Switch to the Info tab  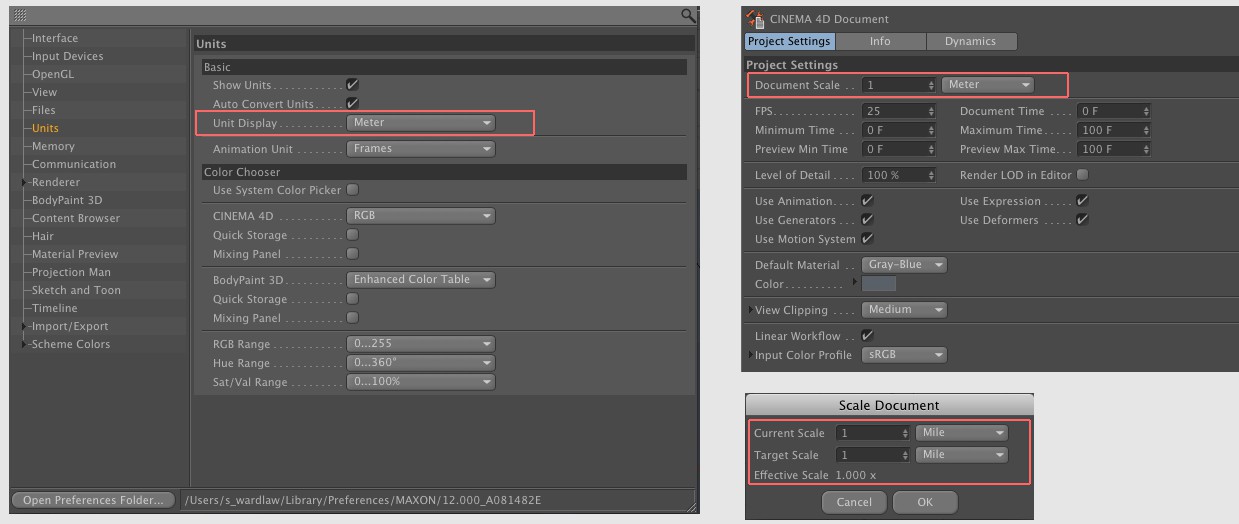tap(880, 42)
